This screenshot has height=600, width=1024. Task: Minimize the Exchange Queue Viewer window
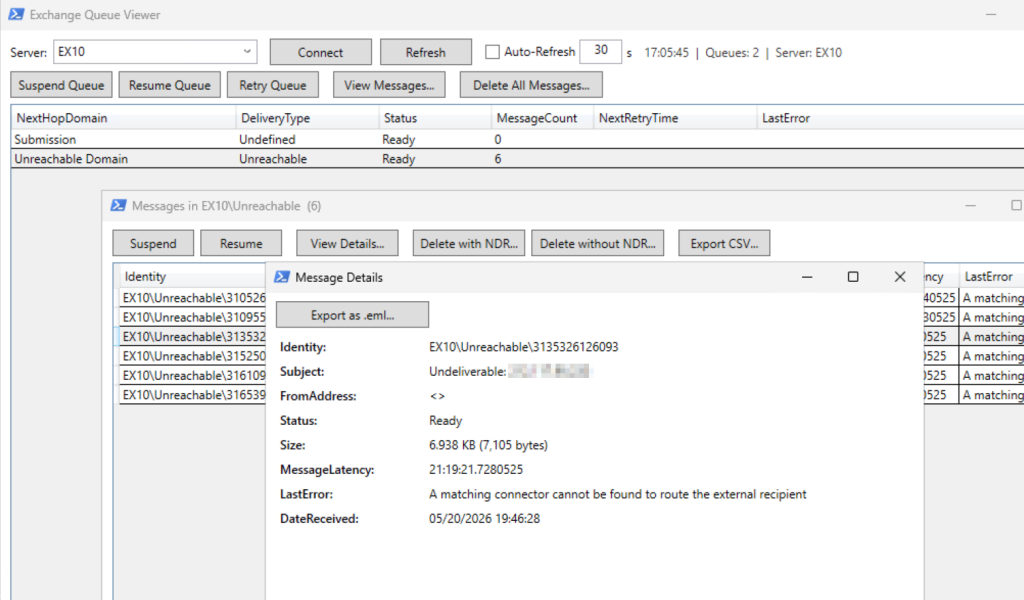click(x=991, y=14)
